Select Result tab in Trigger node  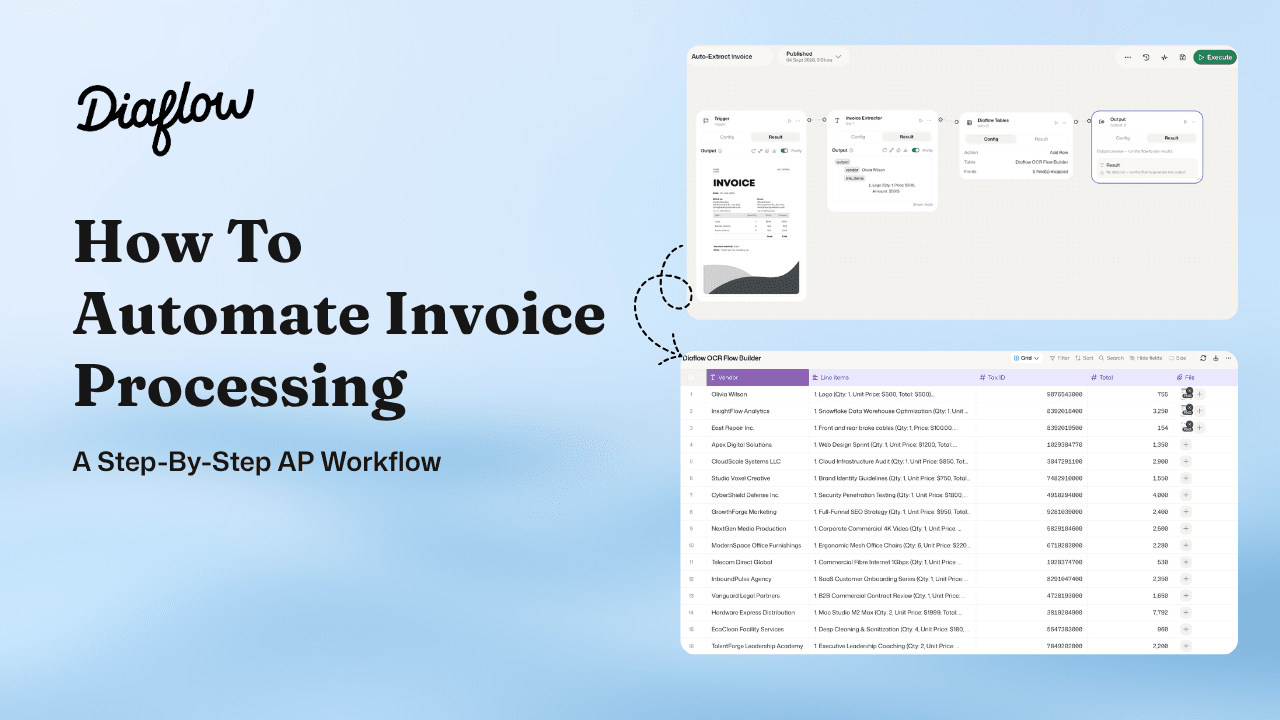click(775, 137)
